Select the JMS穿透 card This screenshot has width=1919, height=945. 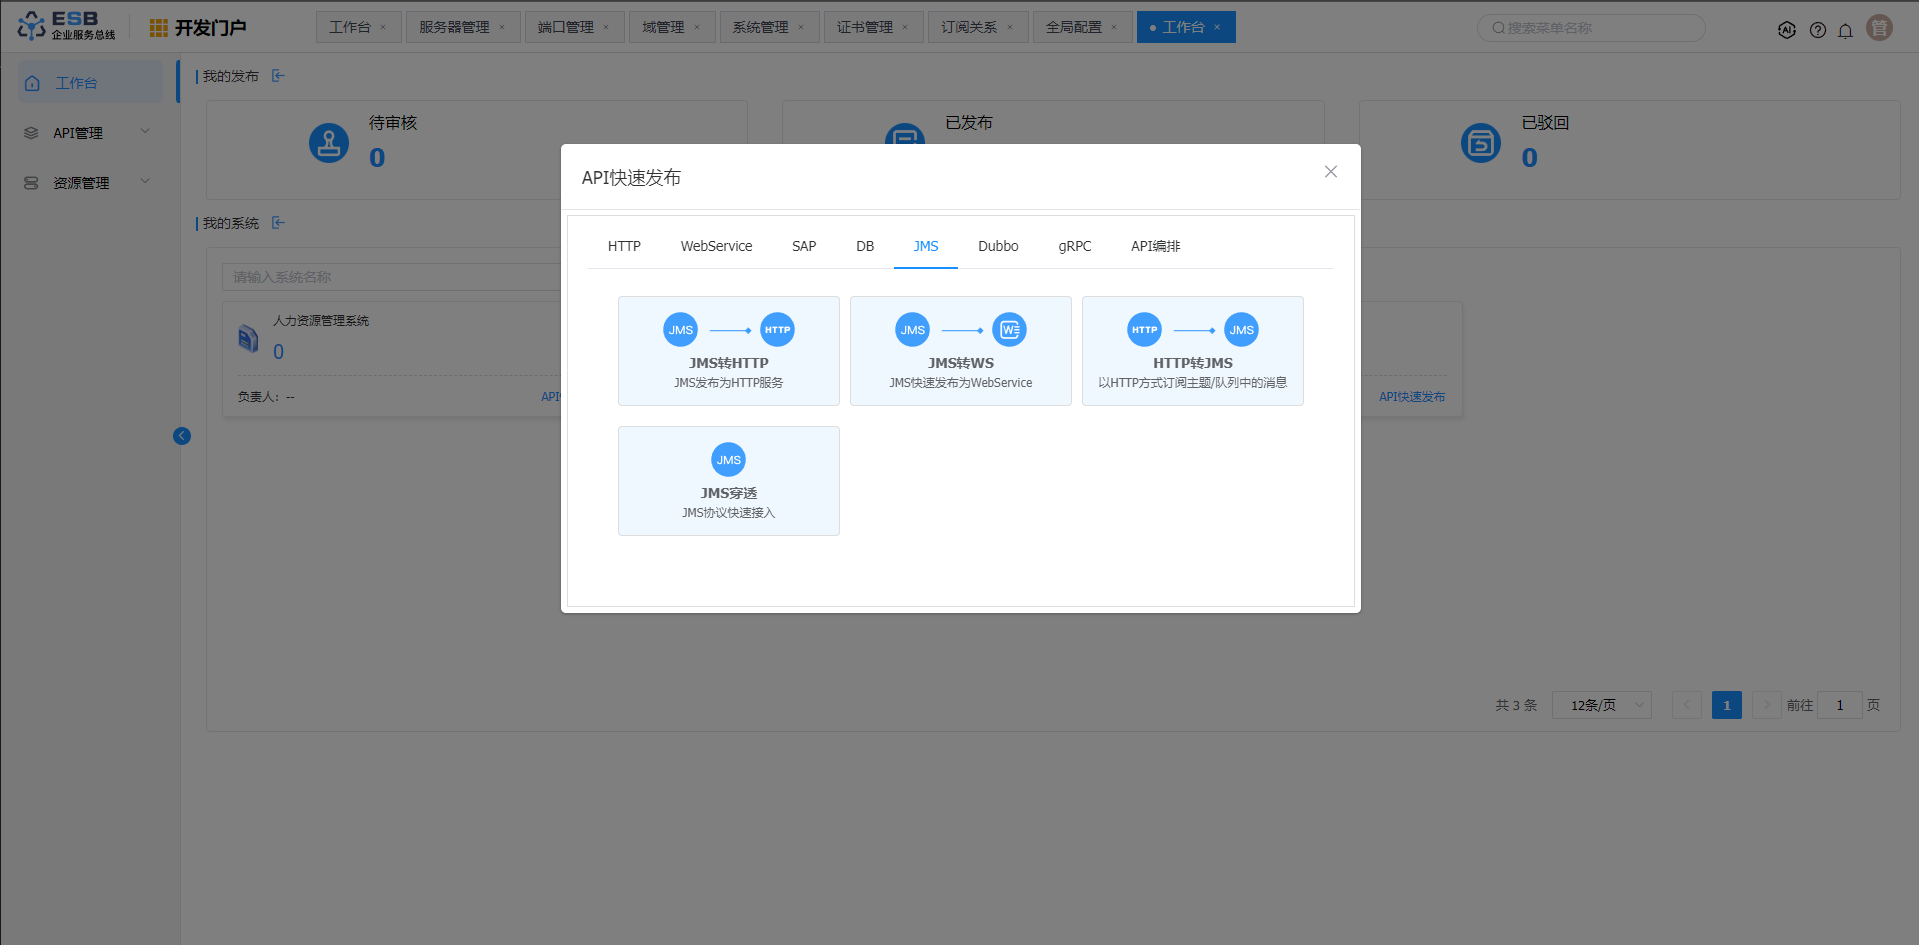point(728,481)
